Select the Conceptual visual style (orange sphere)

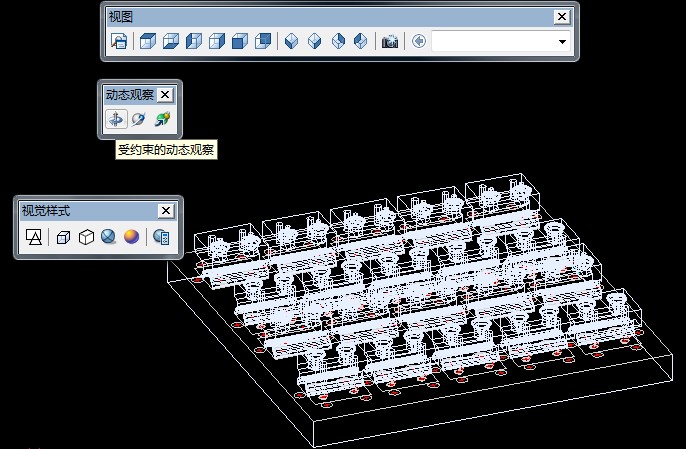(x=131, y=237)
